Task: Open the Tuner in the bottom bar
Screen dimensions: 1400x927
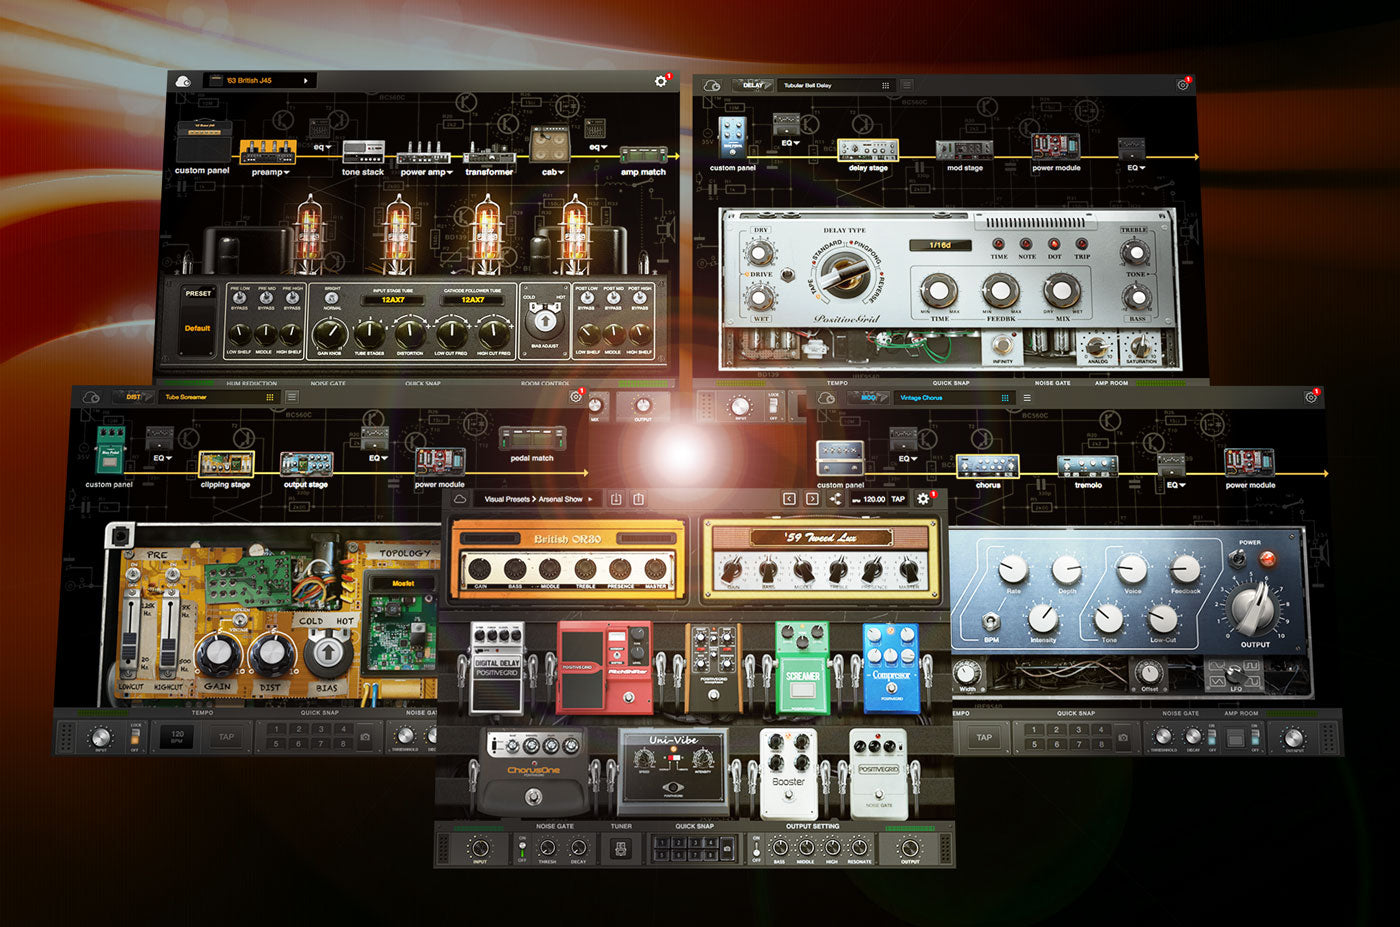Action: [x=620, y=850]
